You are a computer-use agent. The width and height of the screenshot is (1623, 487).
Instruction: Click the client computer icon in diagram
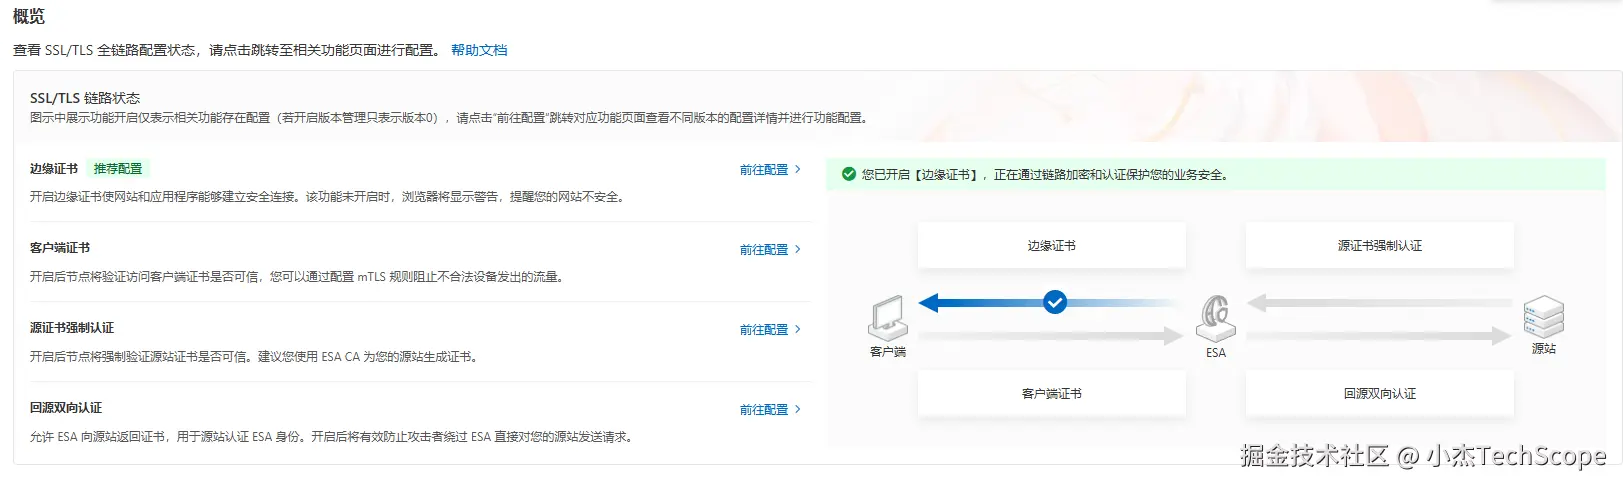tap(888, 319)
